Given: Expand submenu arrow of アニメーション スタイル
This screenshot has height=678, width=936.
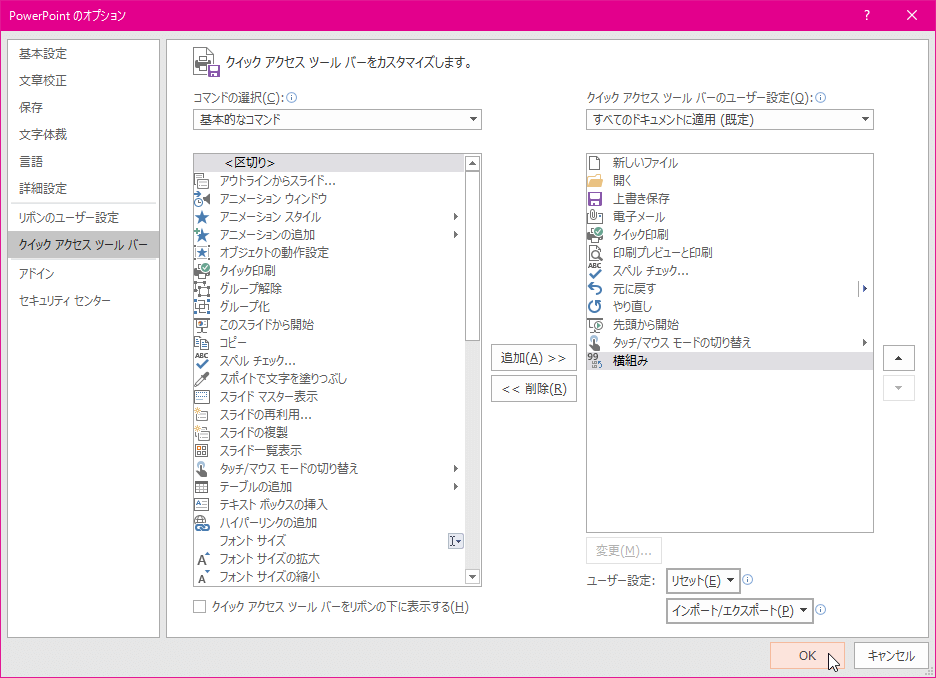Looking at the screenshot, I should point(455,217).
